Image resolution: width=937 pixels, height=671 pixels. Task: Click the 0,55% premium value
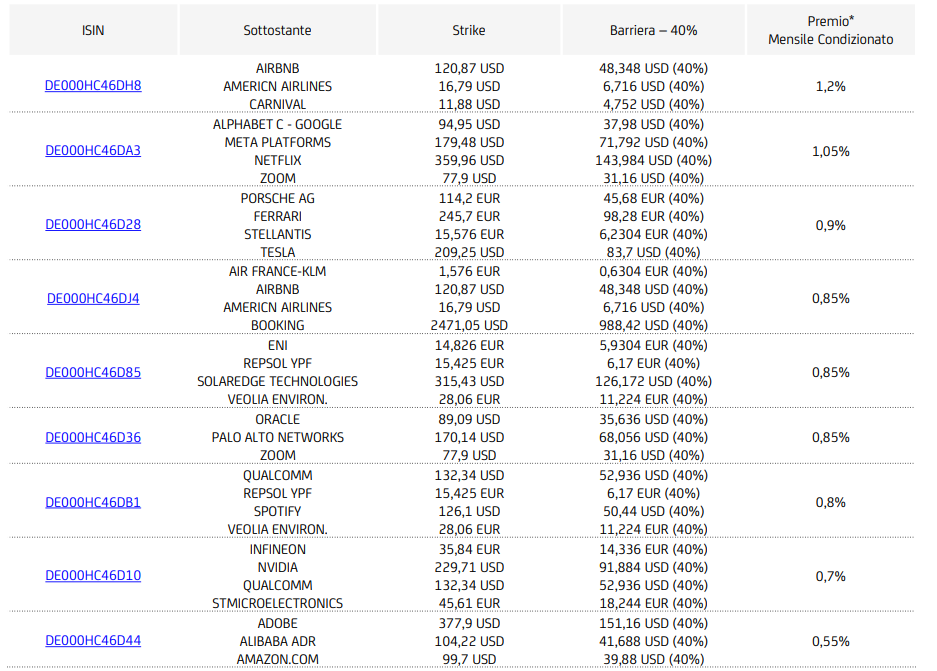tap(831, 642)
